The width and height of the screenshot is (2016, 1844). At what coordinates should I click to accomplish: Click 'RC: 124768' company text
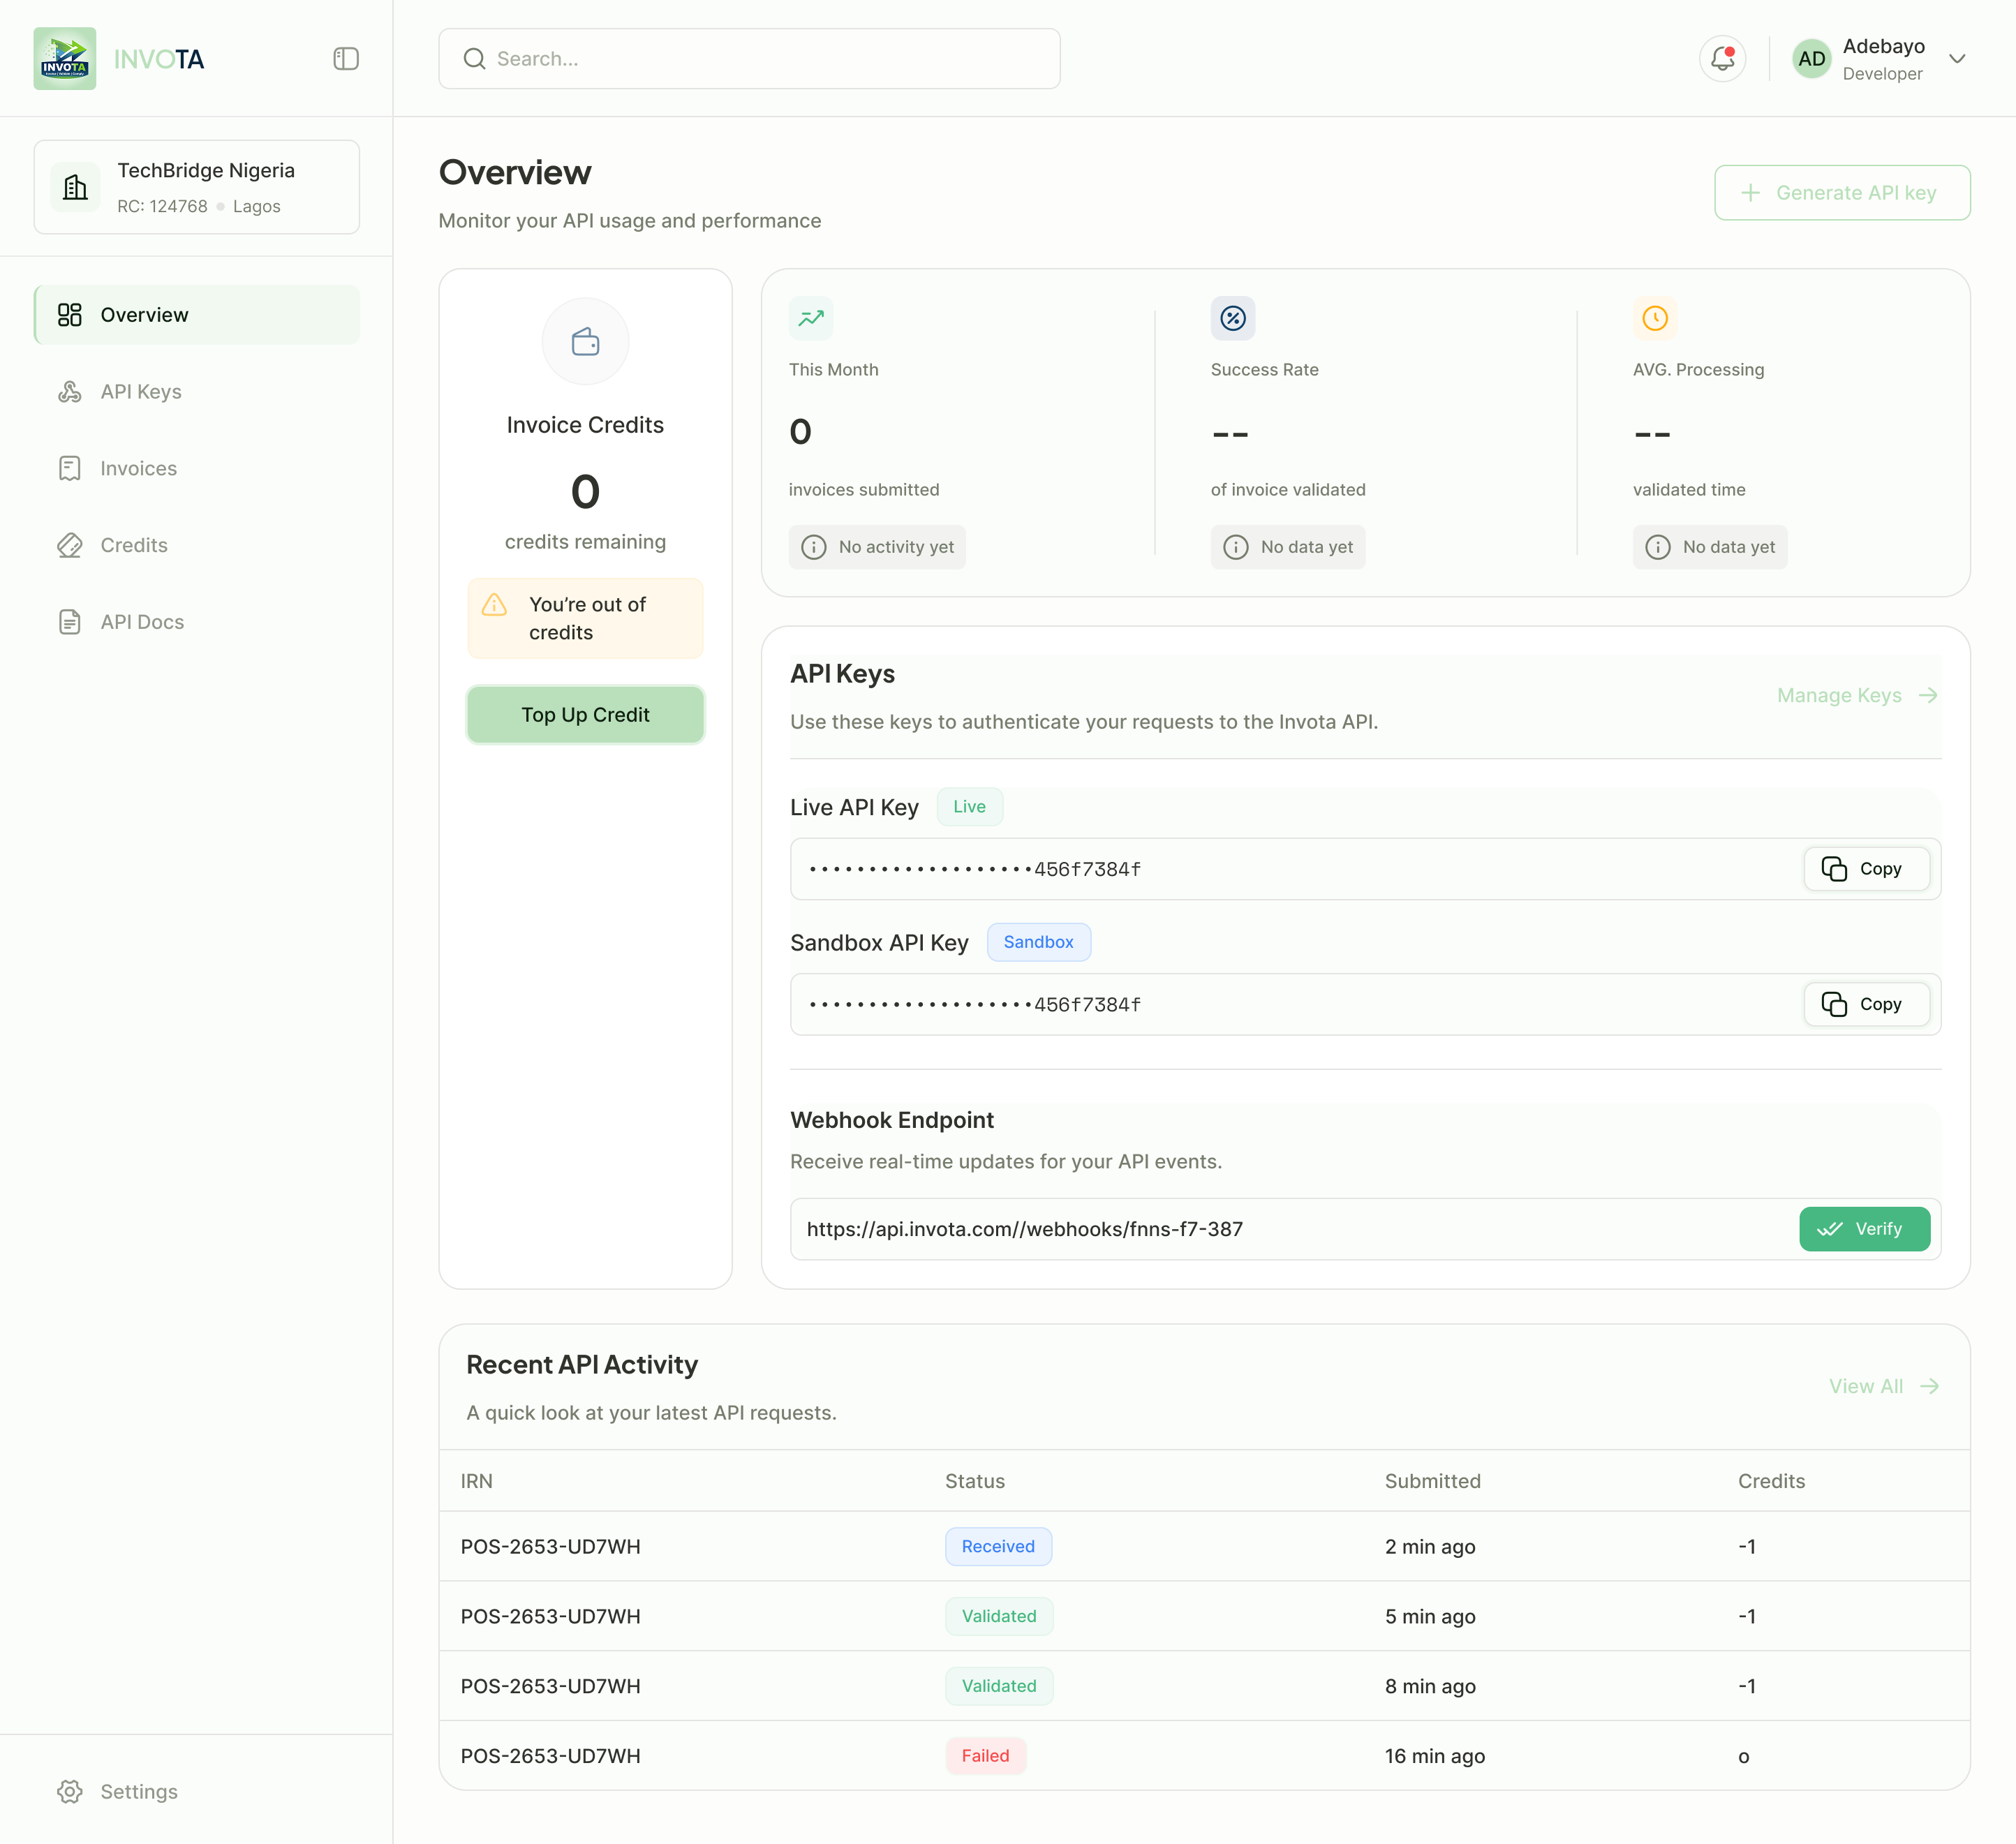[x=162, y=206]
